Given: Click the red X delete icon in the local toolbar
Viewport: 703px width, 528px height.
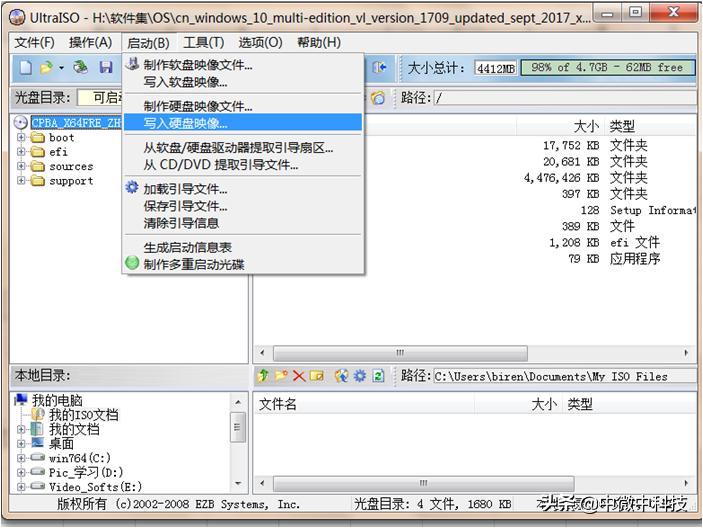Looking at the screenshot, I should pos(299,376).
